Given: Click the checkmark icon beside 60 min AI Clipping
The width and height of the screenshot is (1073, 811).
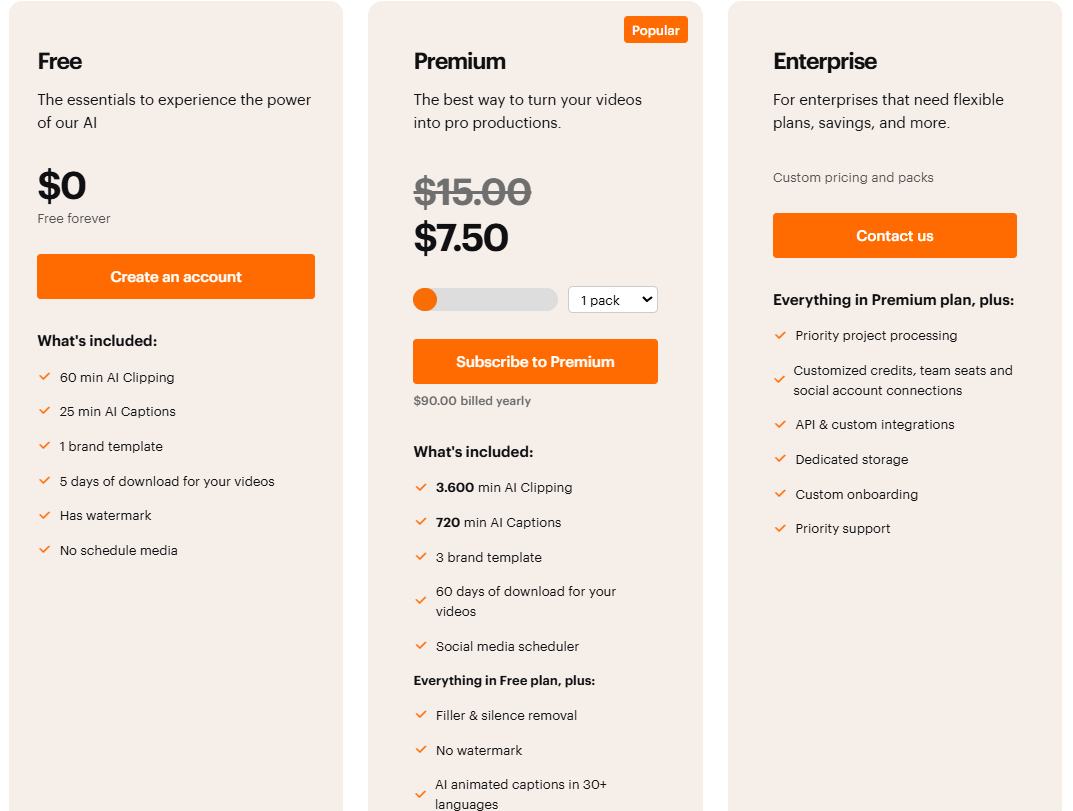Looking at the screenshot, I should pos(44,377).
